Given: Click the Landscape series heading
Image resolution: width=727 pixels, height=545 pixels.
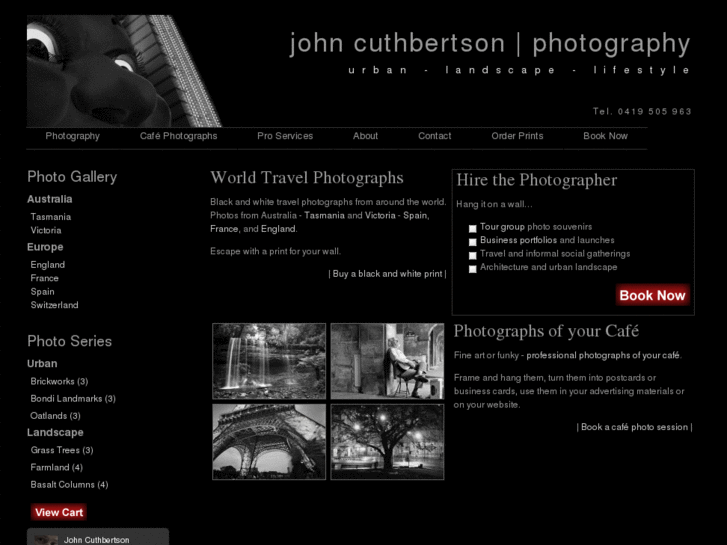Looking at the screenshot, I should (x=55, y=432).
